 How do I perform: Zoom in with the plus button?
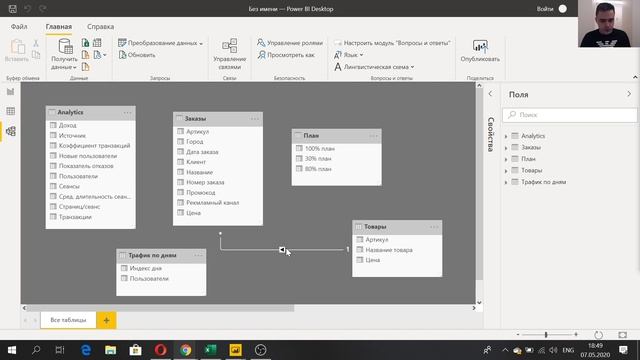point(576,334)
